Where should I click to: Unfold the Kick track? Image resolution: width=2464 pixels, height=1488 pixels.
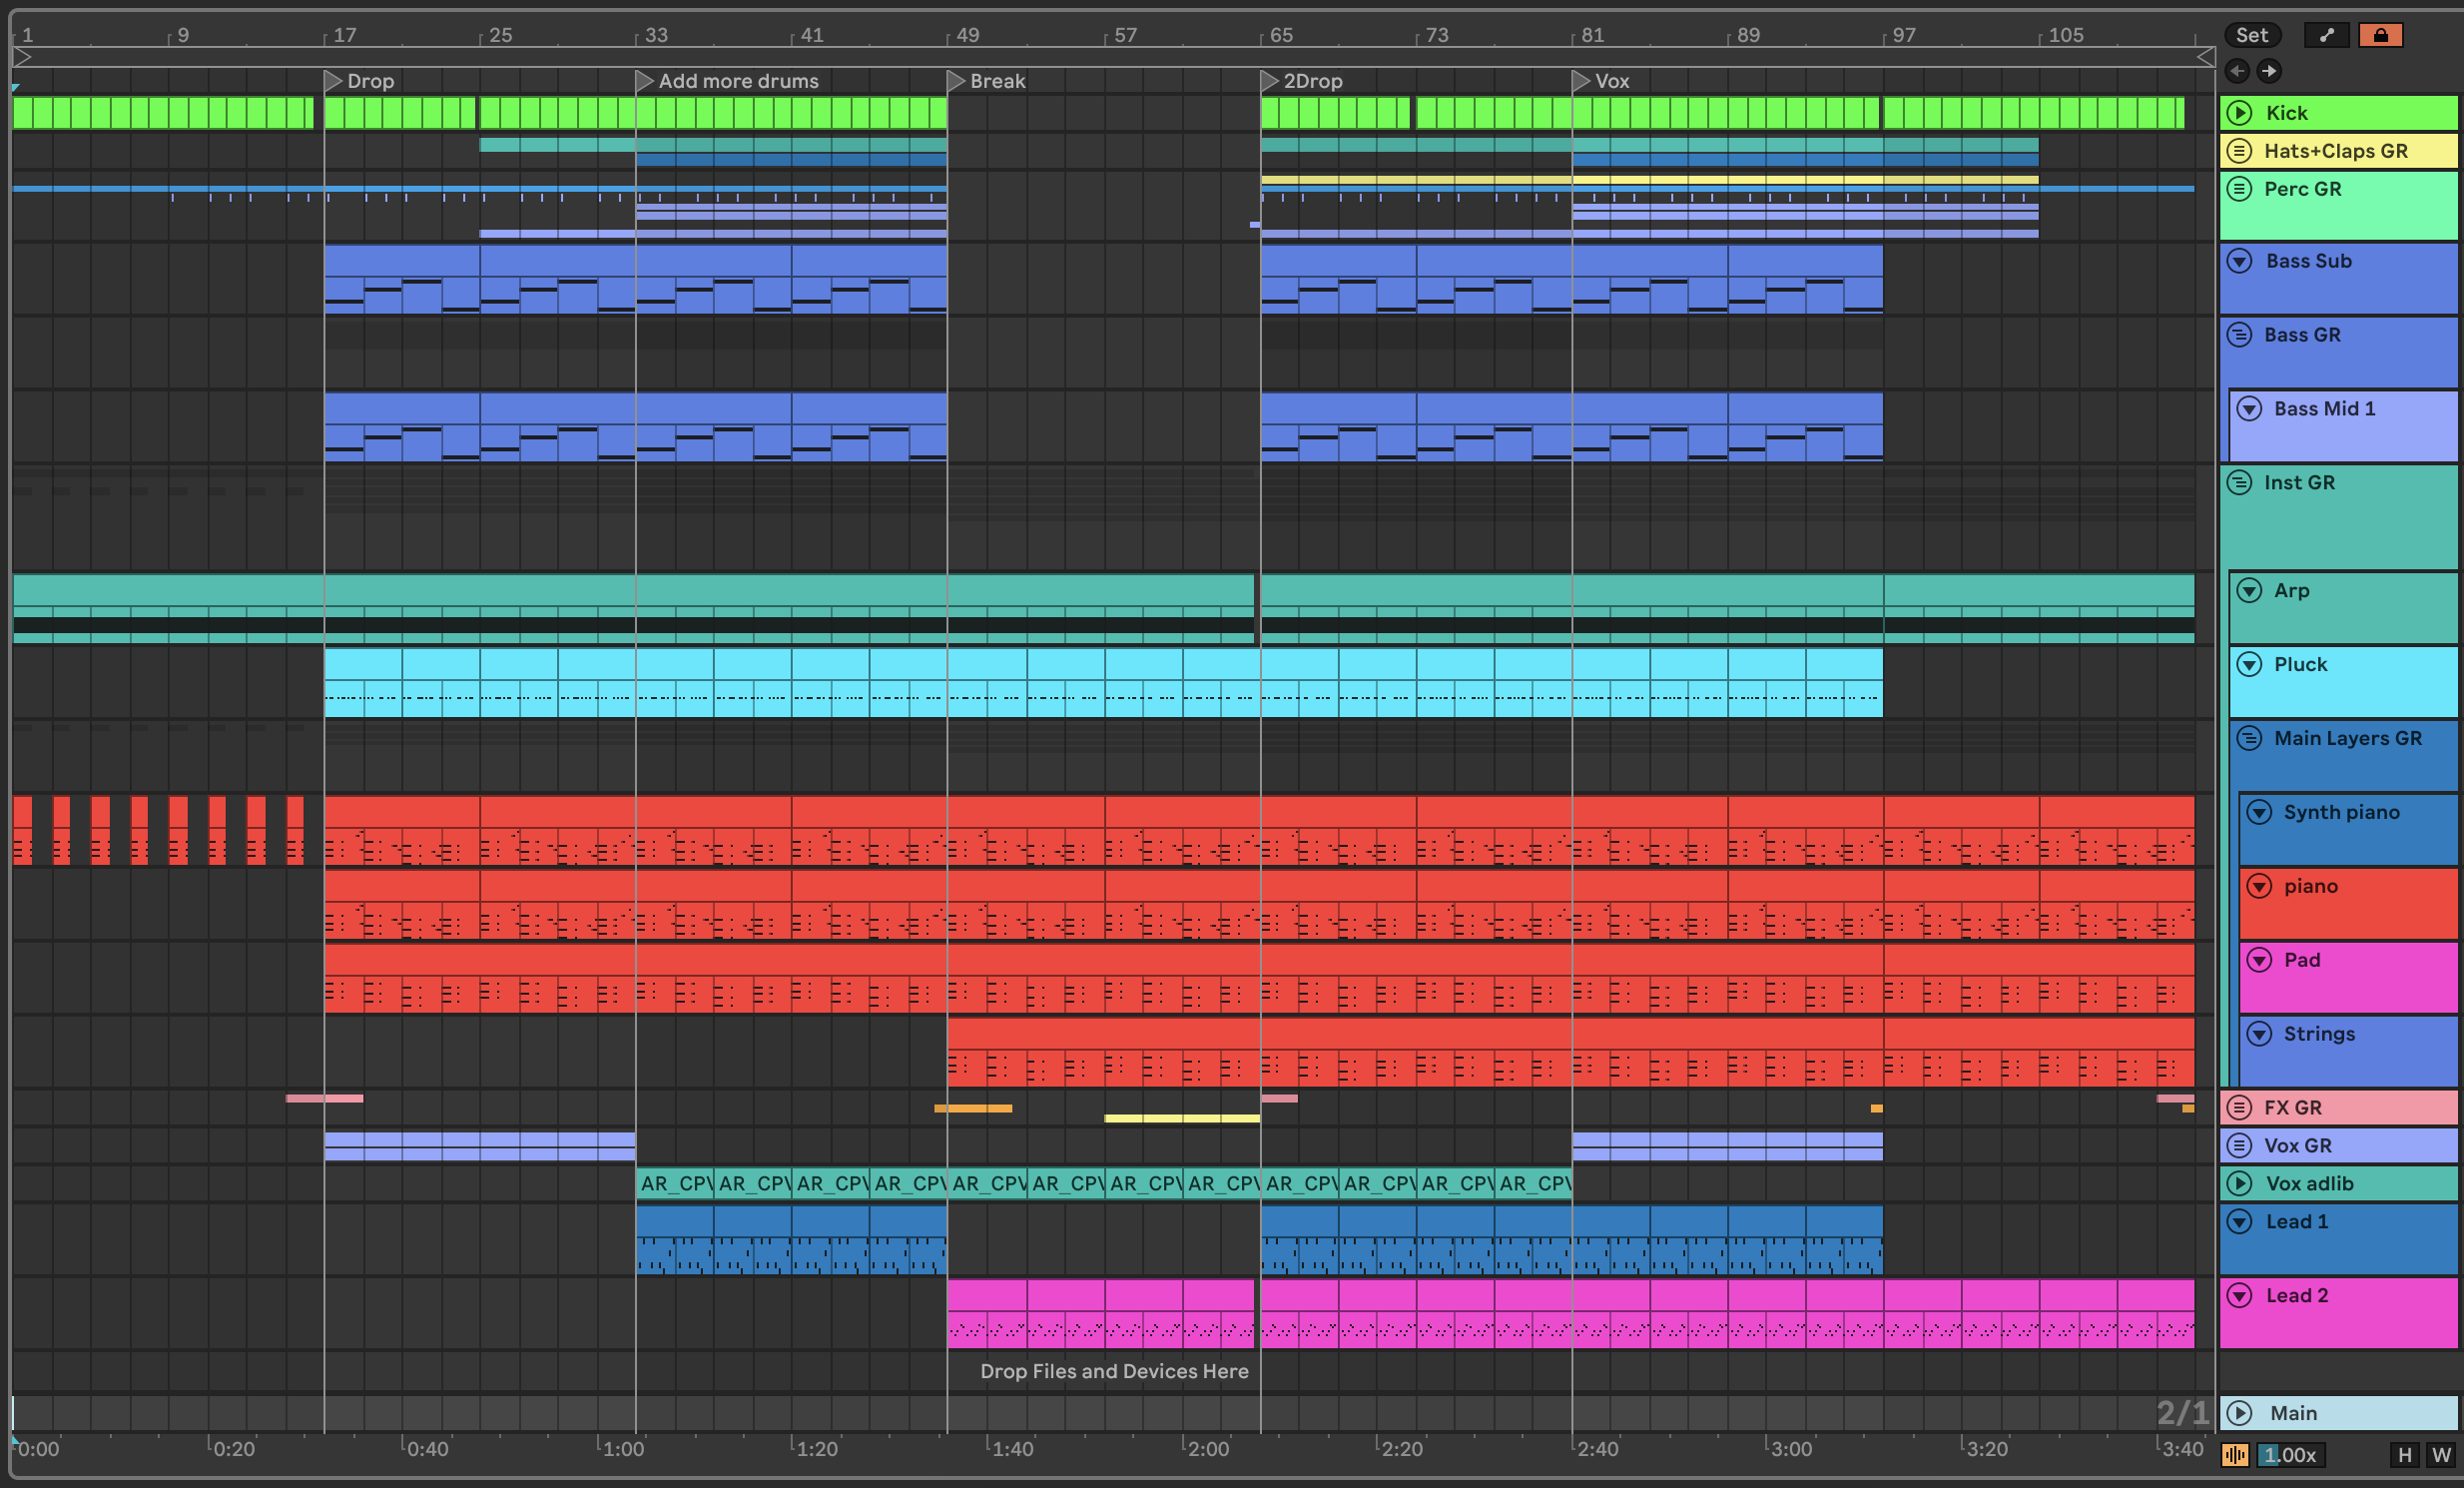pyautogui.click(x=2240, y=113)
